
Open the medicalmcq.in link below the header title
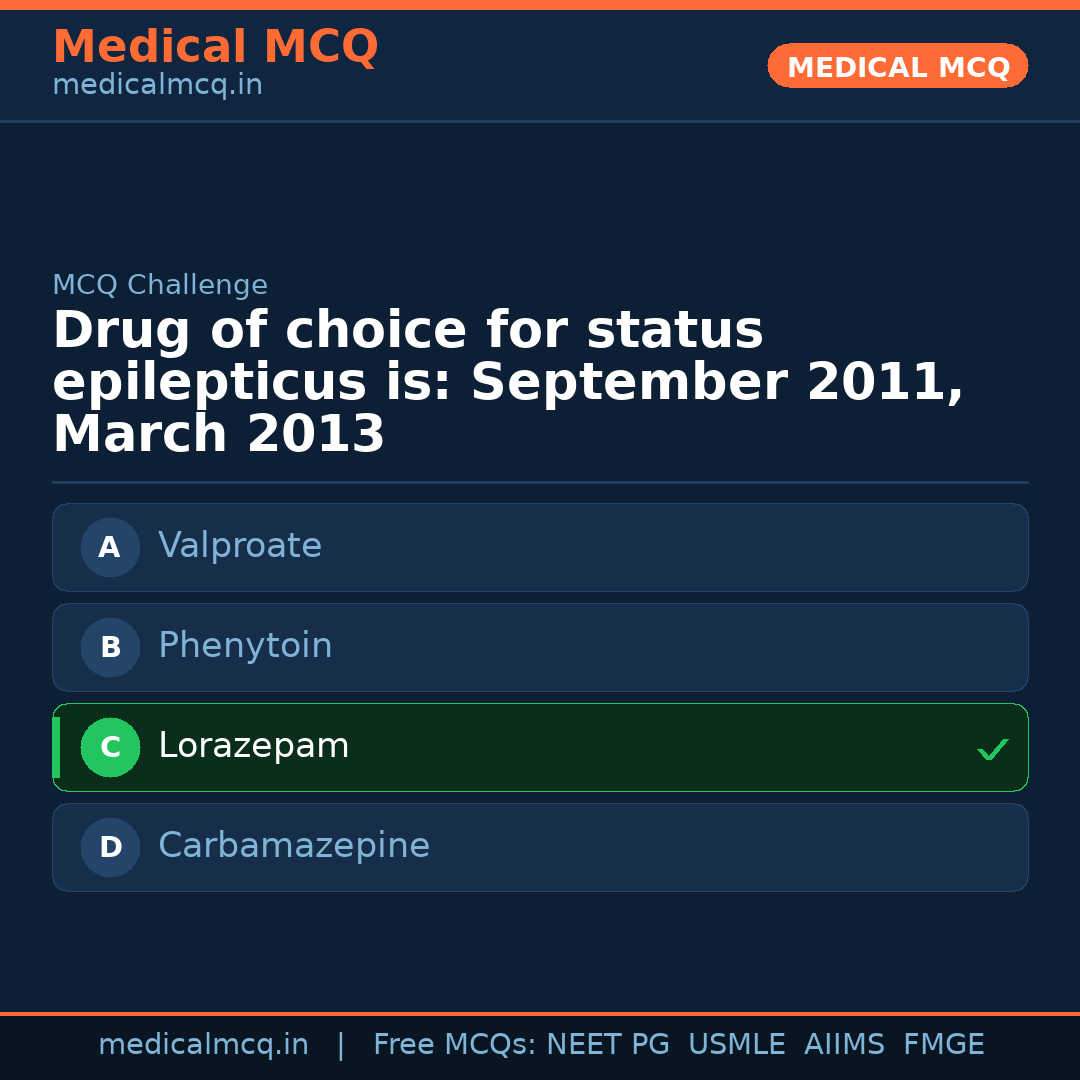(157, 86)
